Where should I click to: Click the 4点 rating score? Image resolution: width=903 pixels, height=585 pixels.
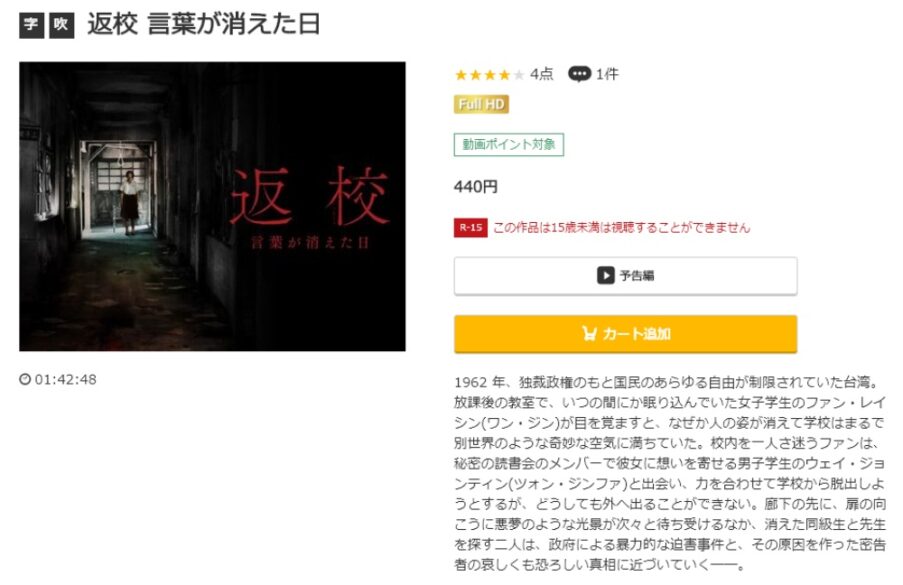542,74
